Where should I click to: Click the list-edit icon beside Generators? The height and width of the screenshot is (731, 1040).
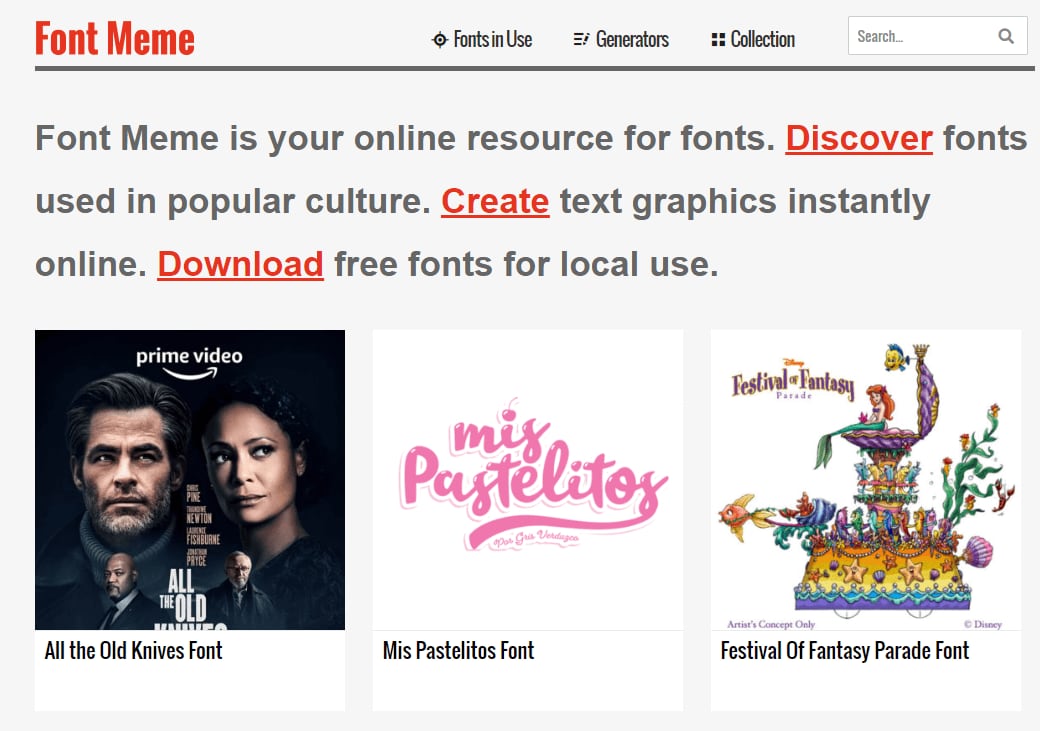581,40
